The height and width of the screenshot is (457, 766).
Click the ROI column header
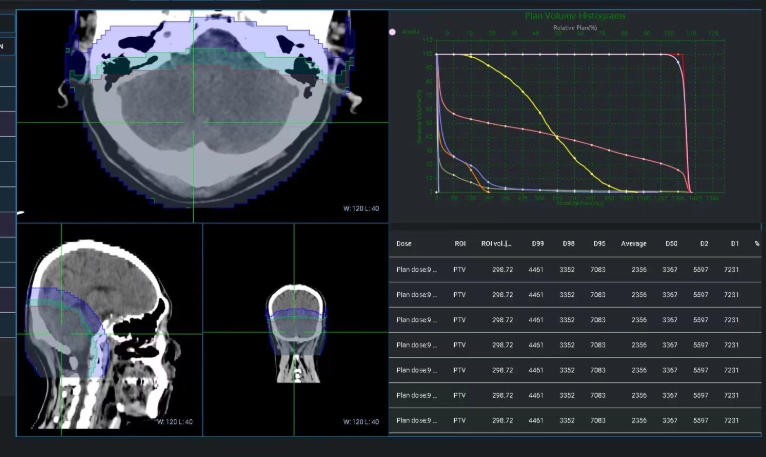point(460,243)
